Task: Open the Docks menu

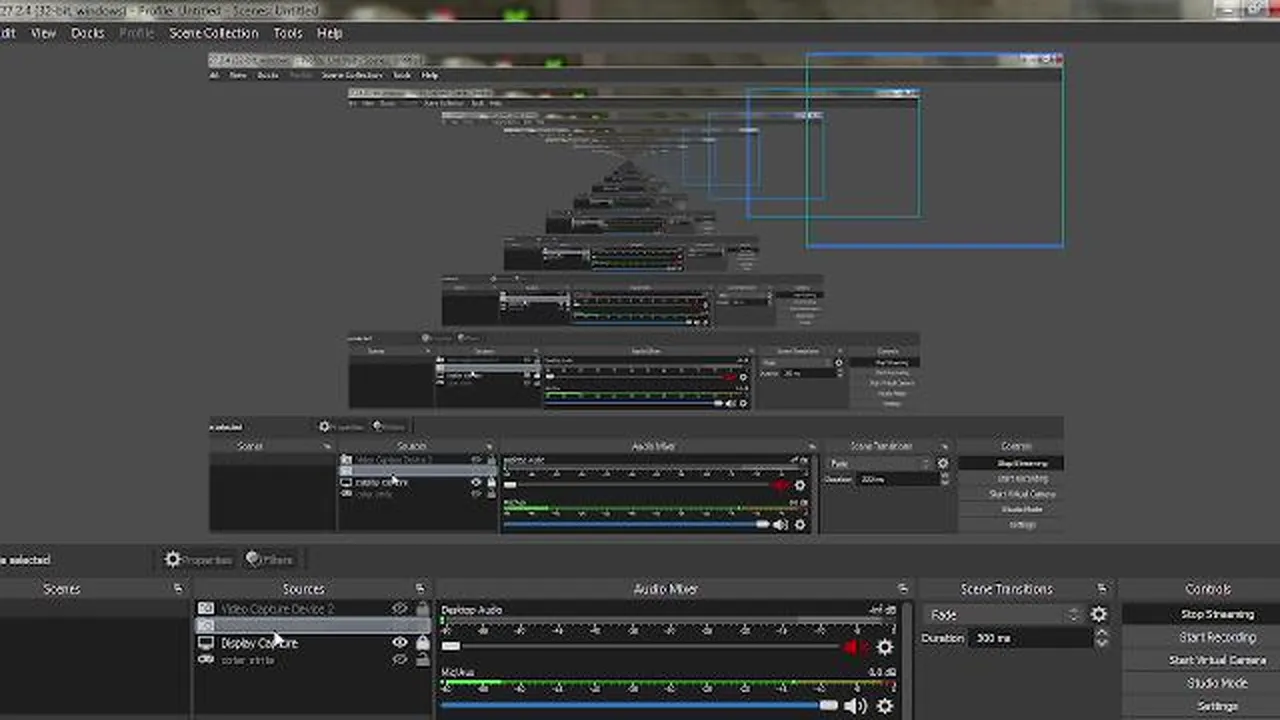Action: coord(88,33)
